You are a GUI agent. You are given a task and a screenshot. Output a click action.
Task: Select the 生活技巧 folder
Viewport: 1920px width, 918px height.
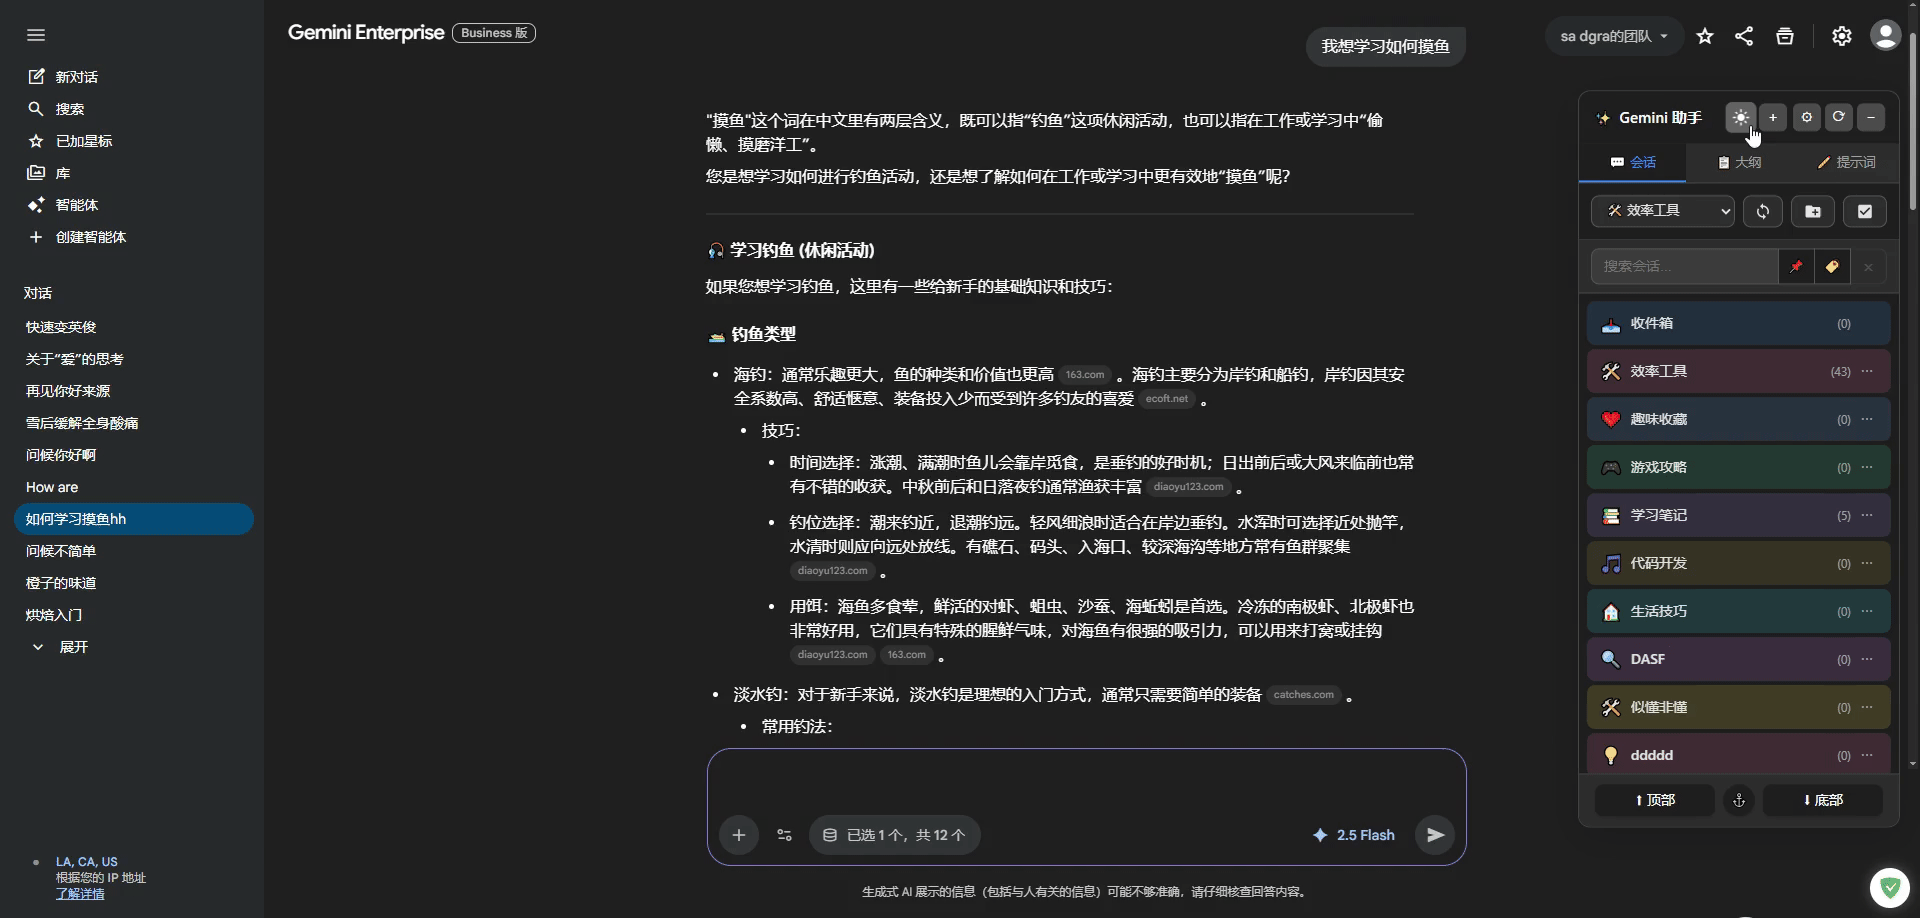1738,611
